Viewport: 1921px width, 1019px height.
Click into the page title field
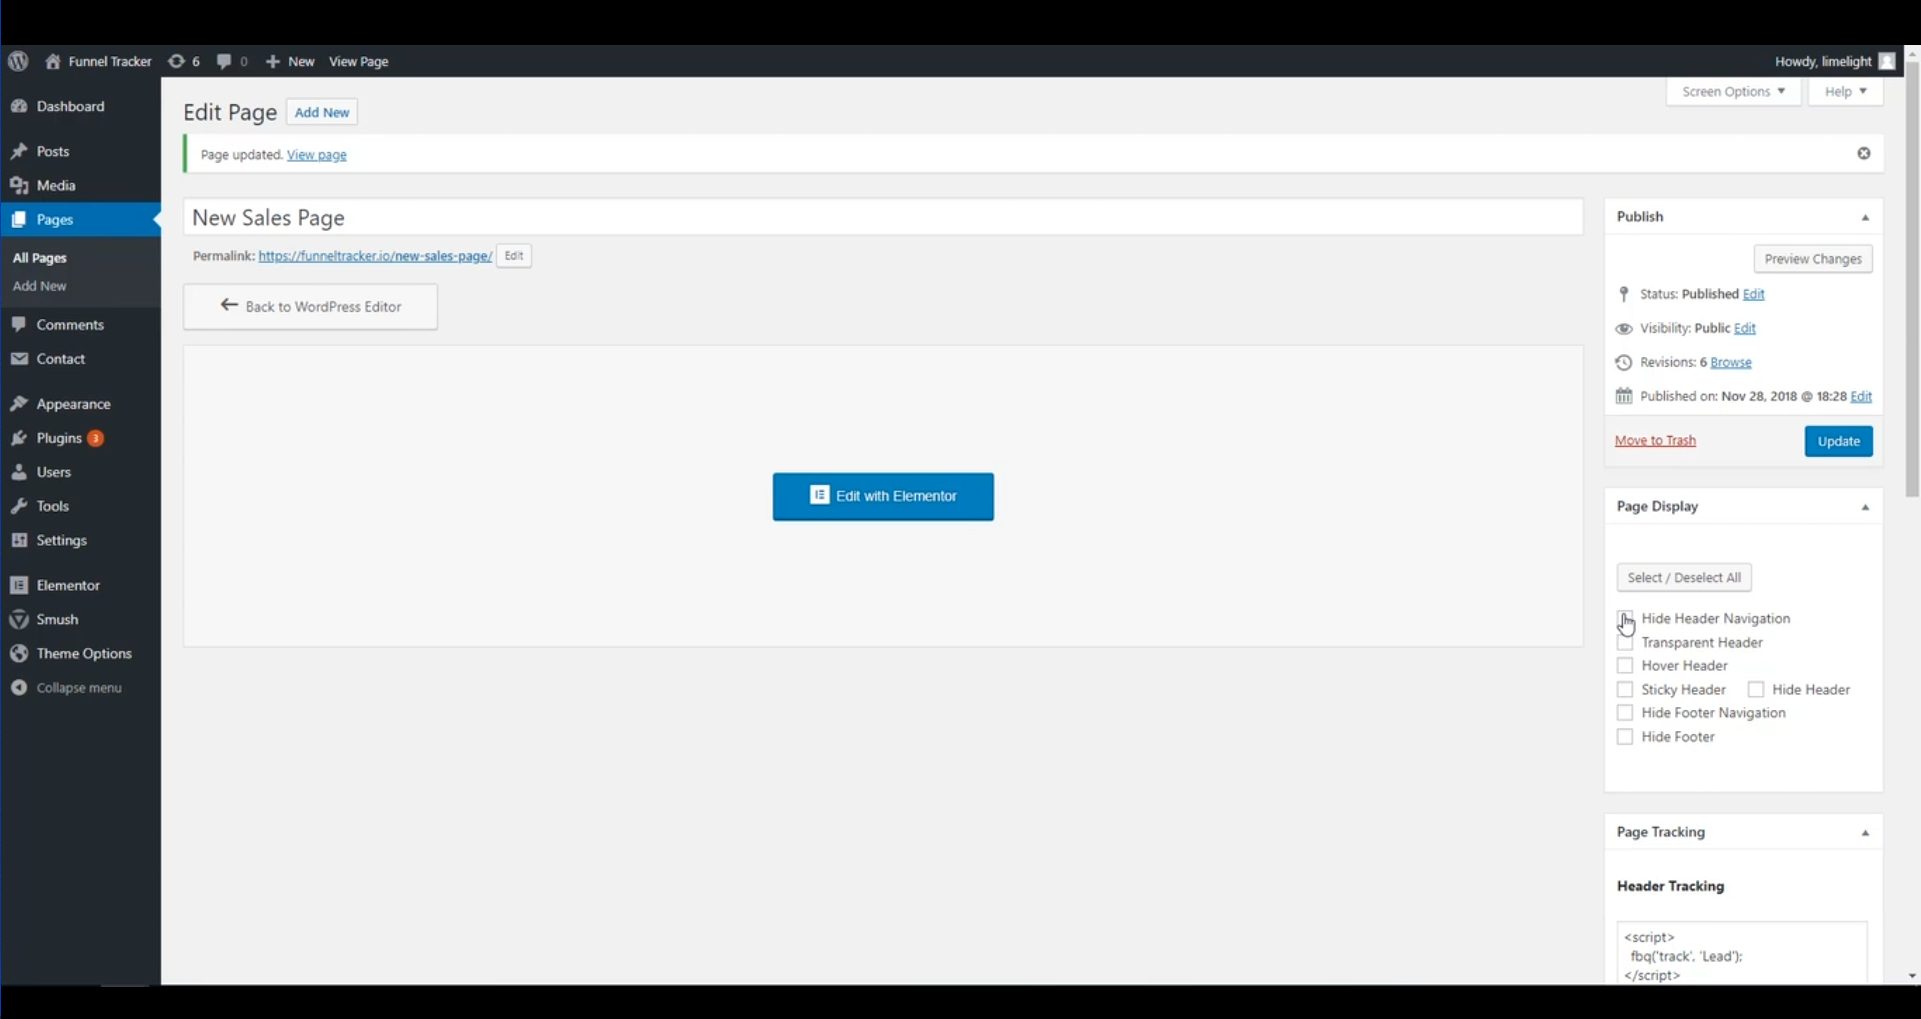point(882,217)
